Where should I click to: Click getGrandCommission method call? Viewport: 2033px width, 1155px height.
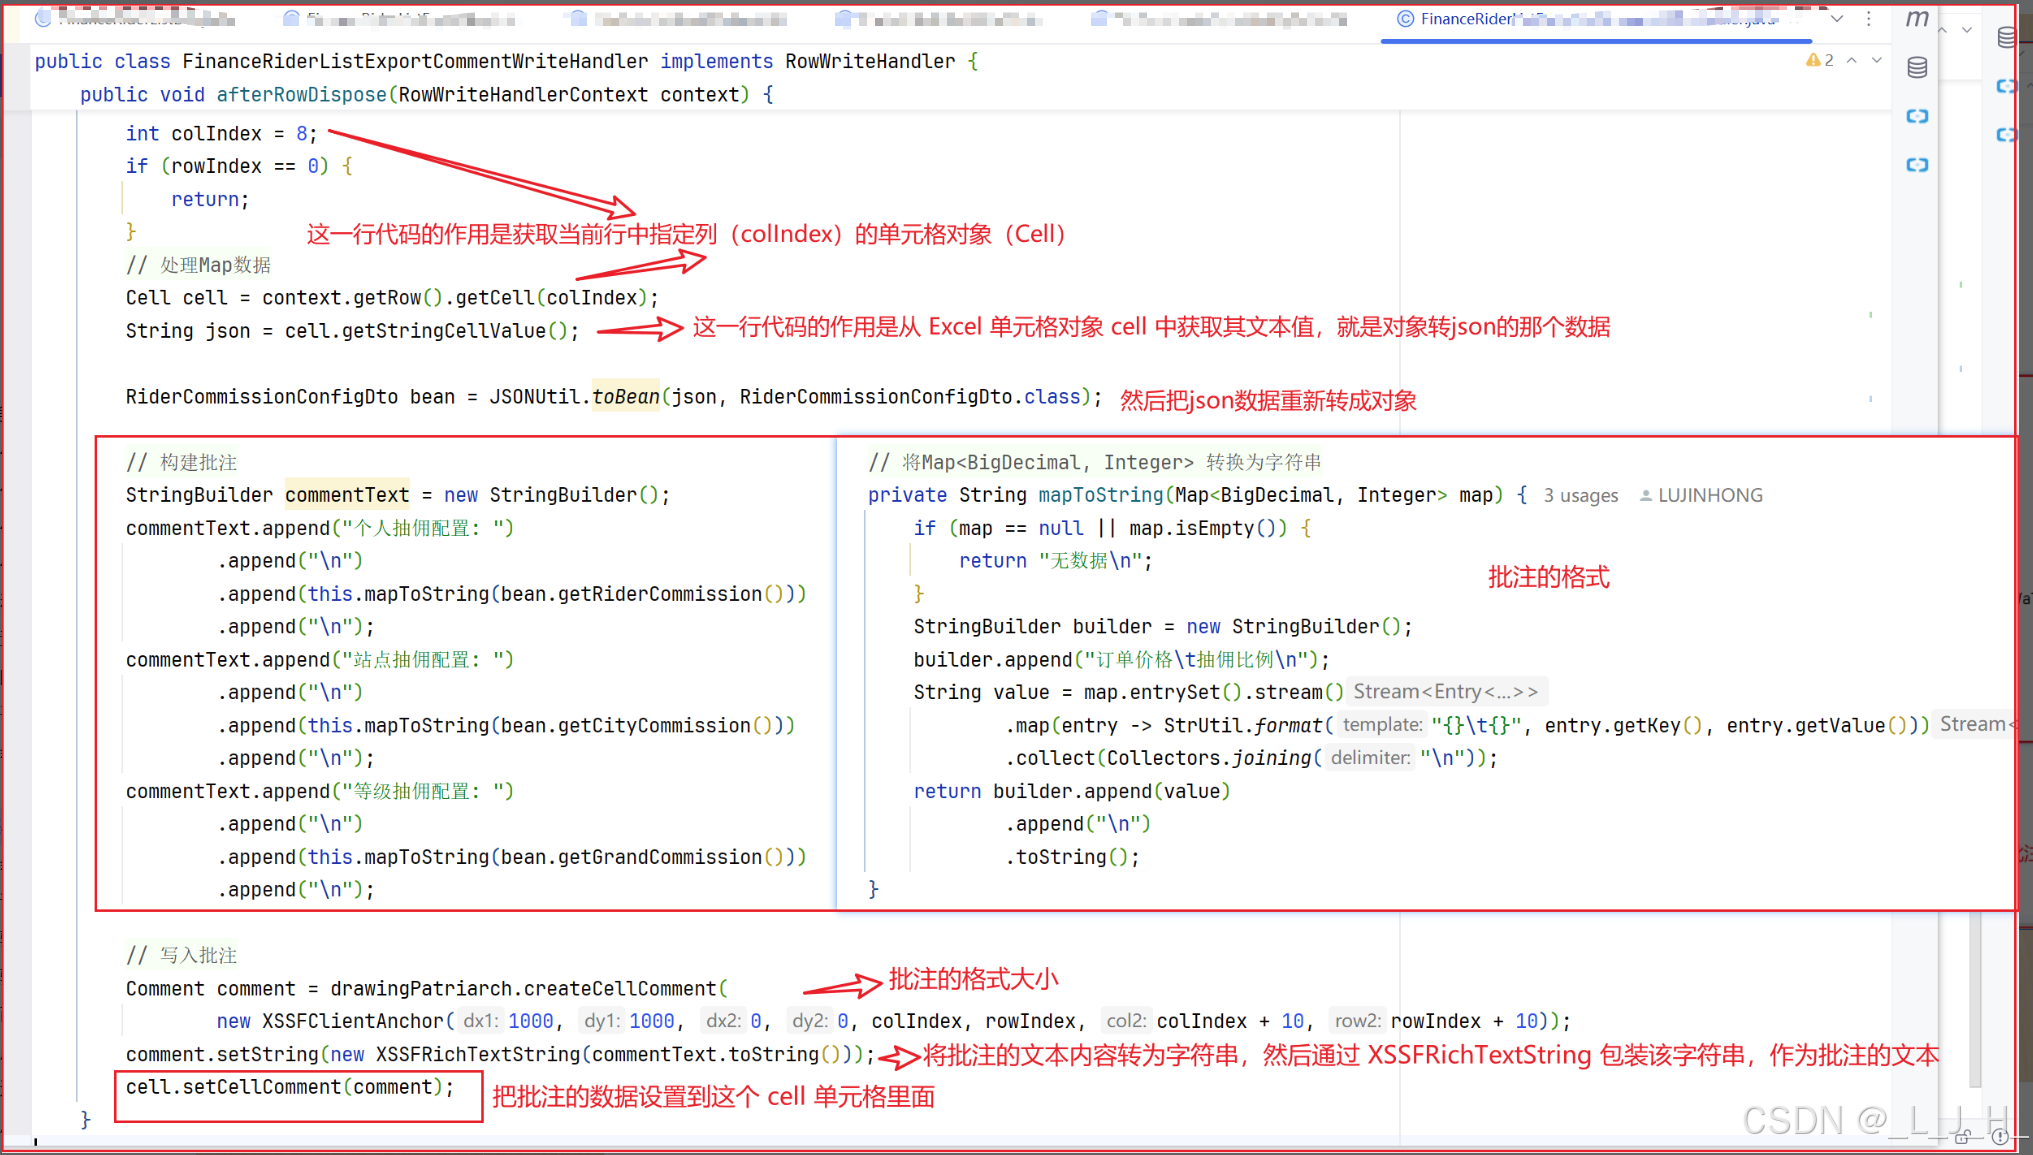(660, 857)
